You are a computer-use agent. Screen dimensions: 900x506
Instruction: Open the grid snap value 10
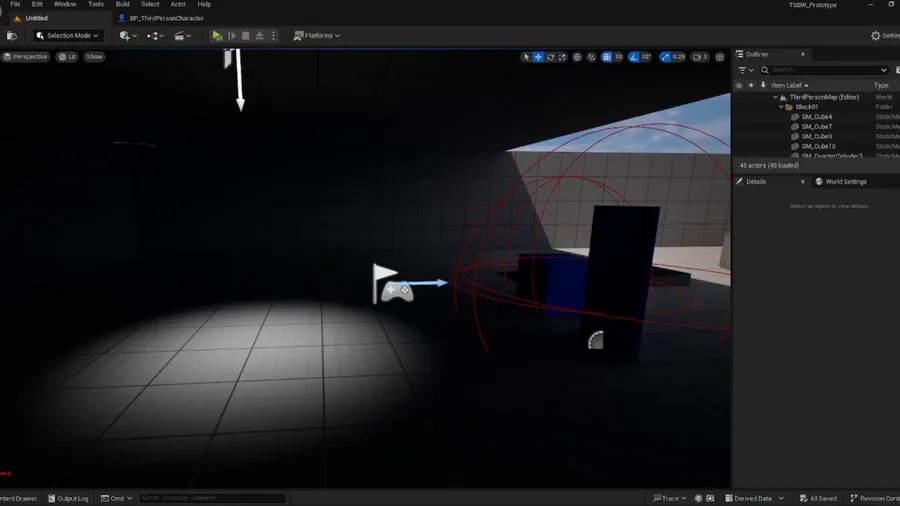[618, 57]
